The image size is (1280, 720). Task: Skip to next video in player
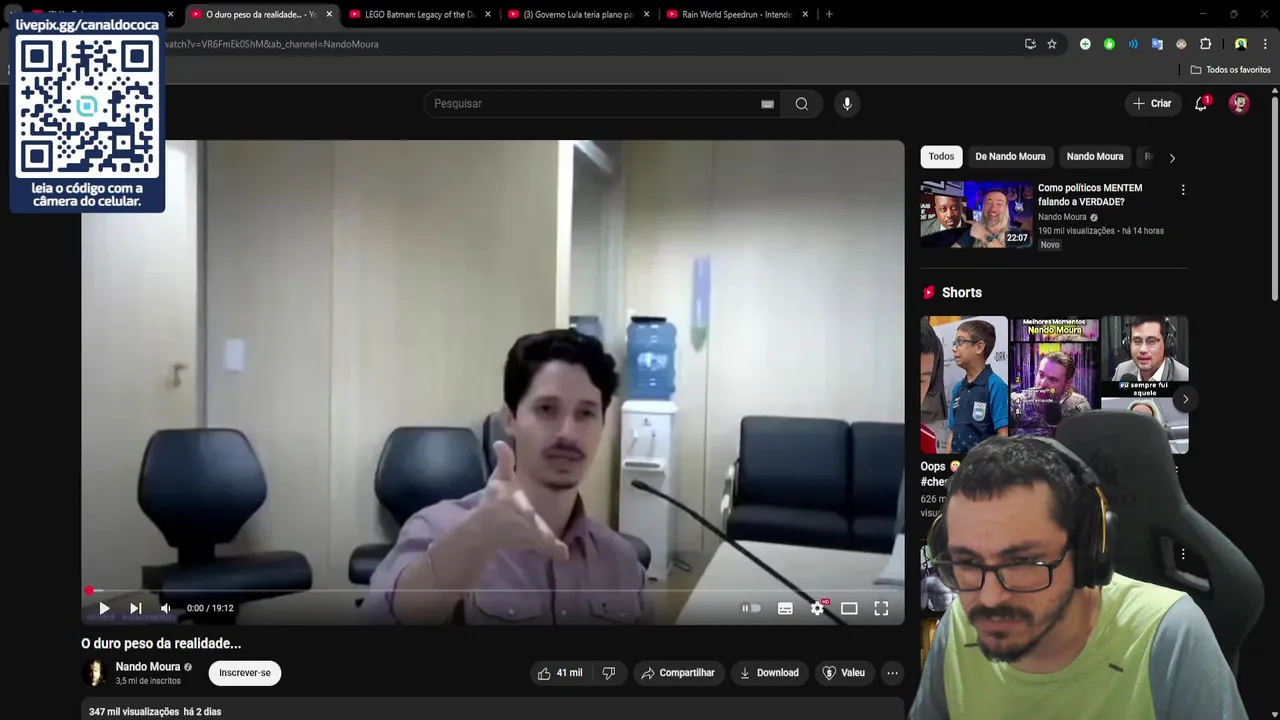[x=136, y=608]
